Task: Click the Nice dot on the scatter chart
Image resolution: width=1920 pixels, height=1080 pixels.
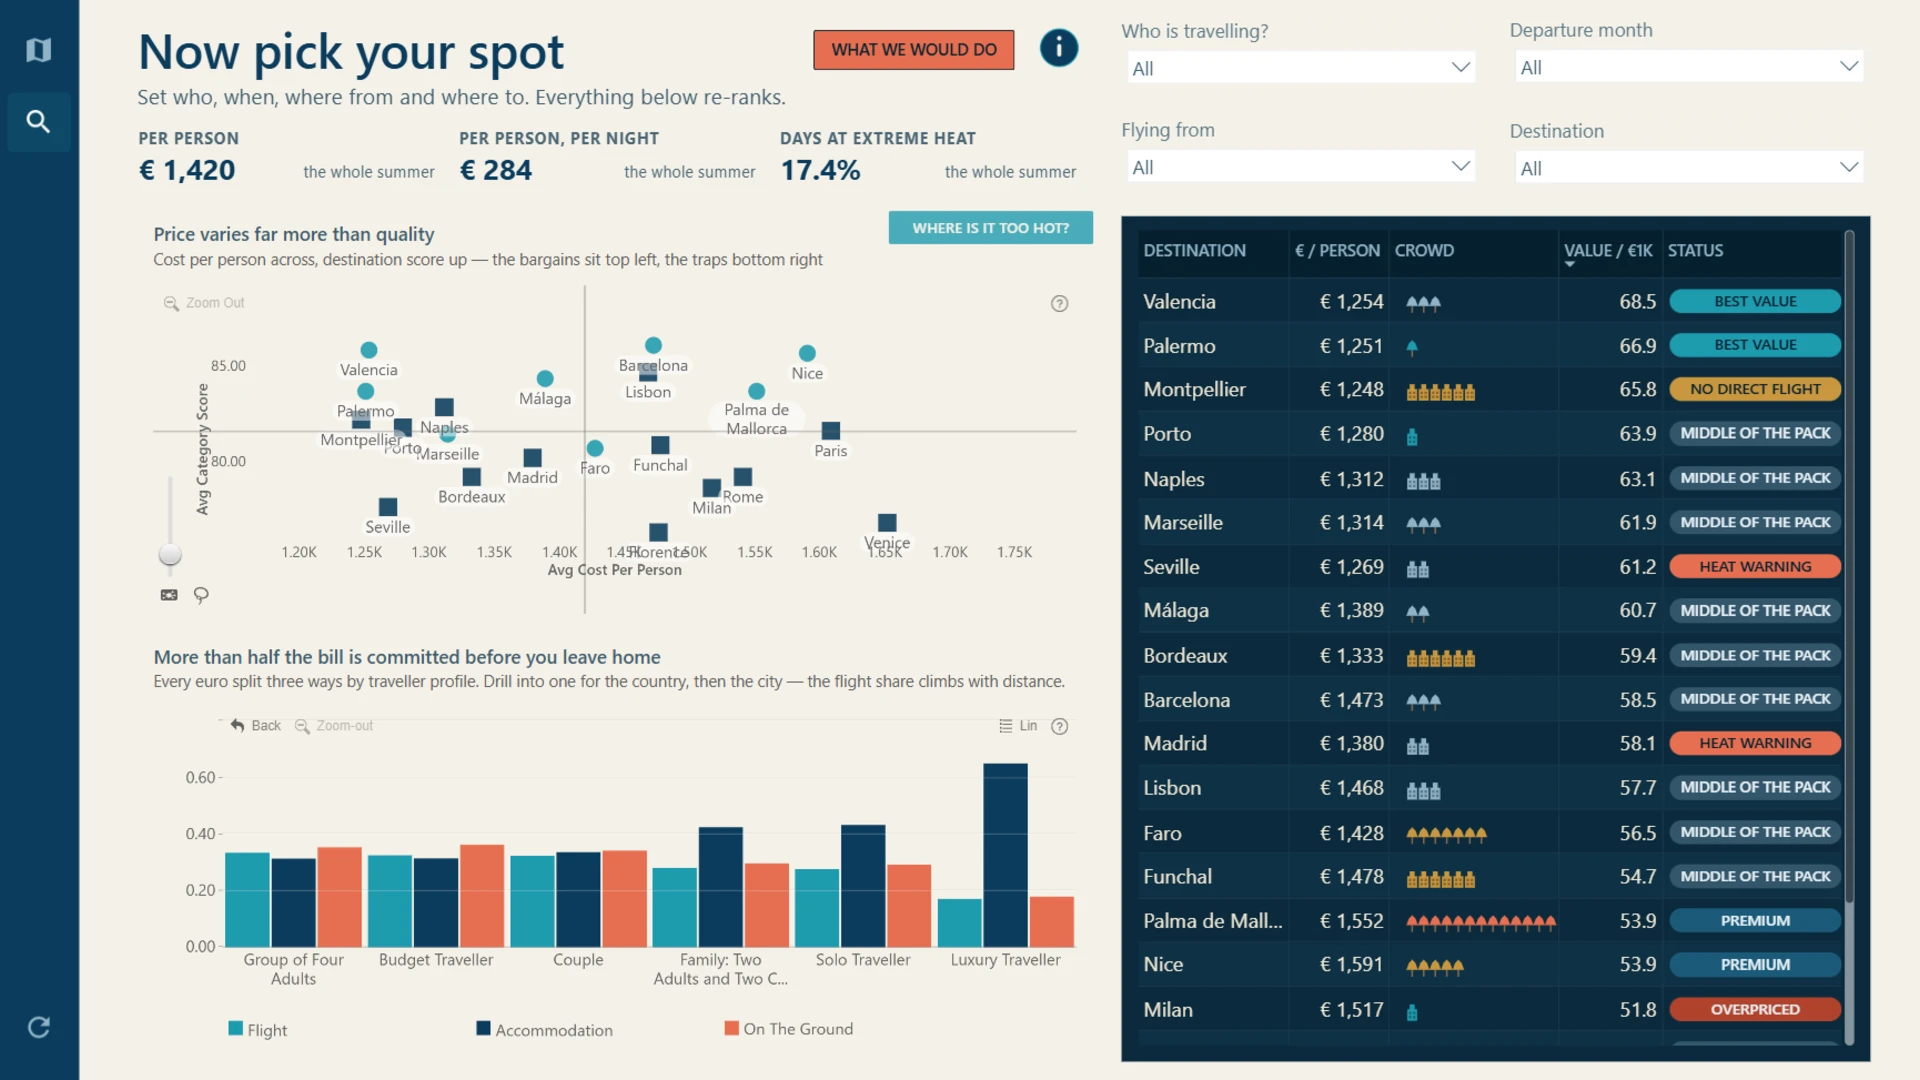Action: tap(807, 353)
